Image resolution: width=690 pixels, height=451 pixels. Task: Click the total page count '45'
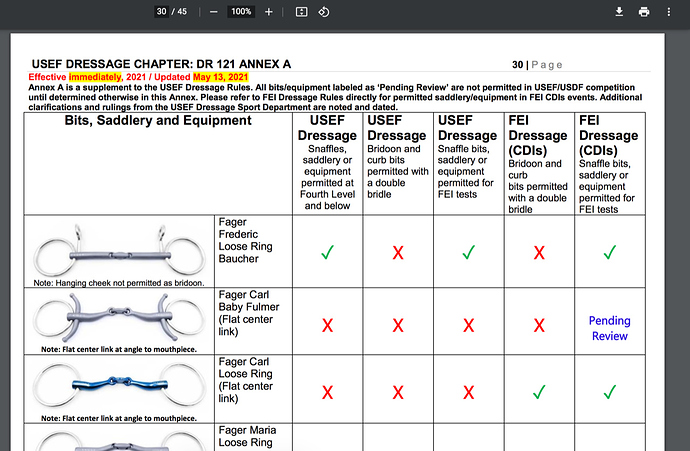(x=182, y=12)
